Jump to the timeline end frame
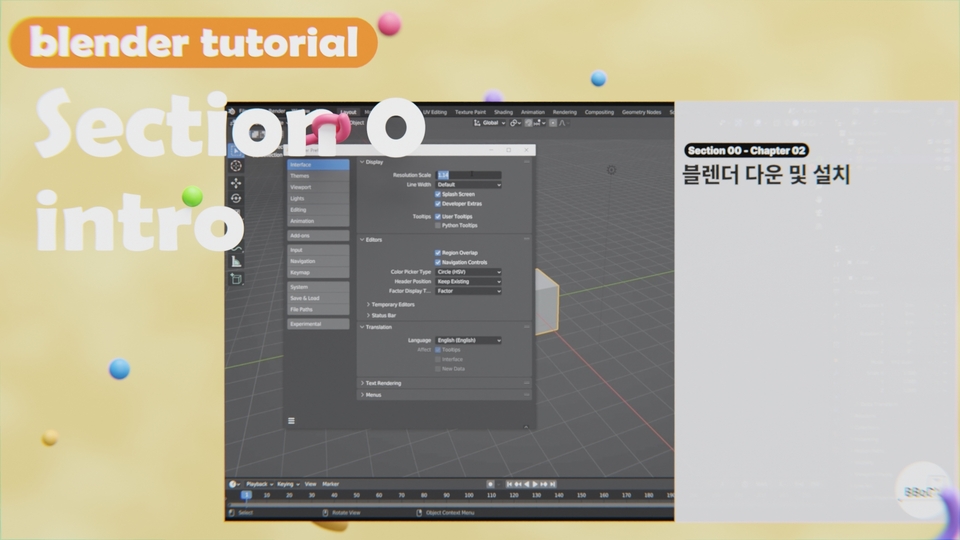 click(552, 484)
